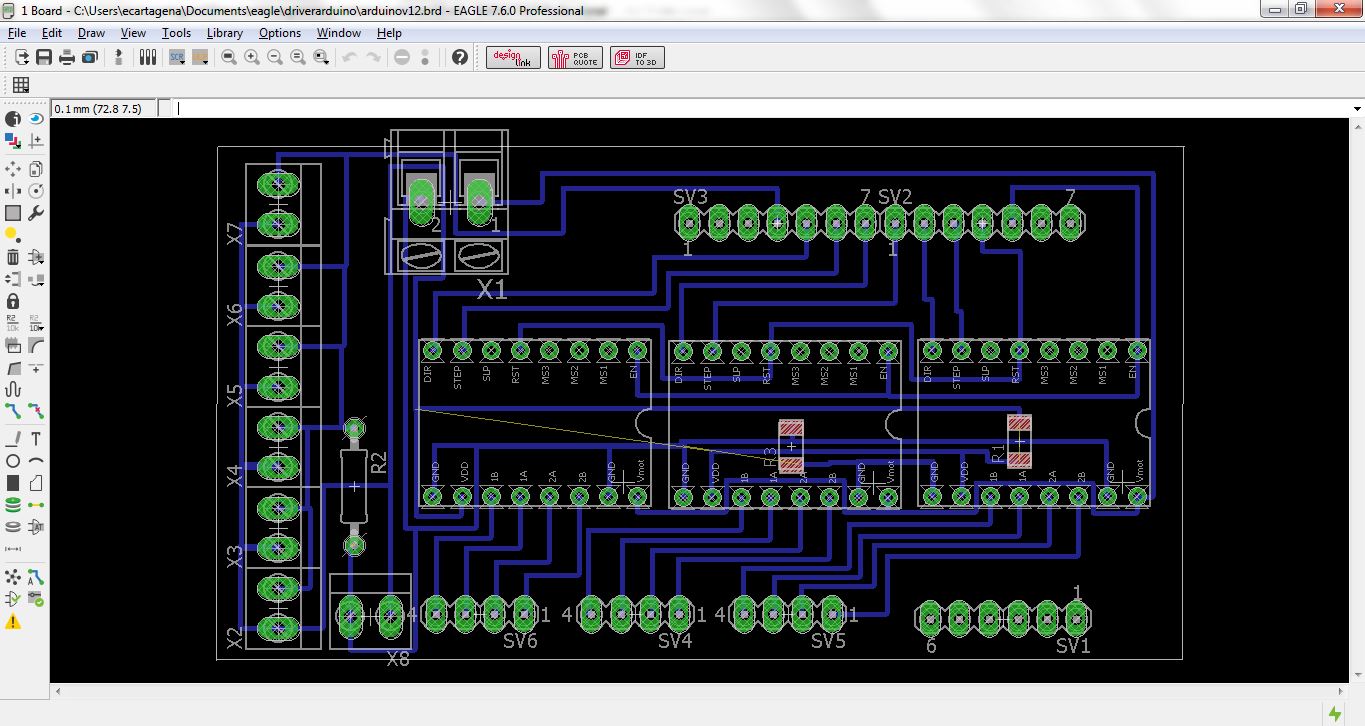1365x726 pixels.
Task: Open the grid settings dropdown
Action: pyautogui.click(x=20, y=85)
